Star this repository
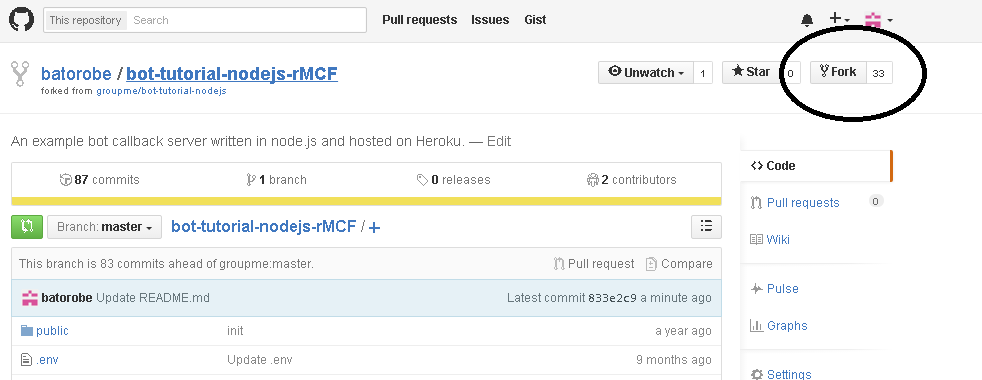Viewport: 982px width, 380px height. [750, 73]
